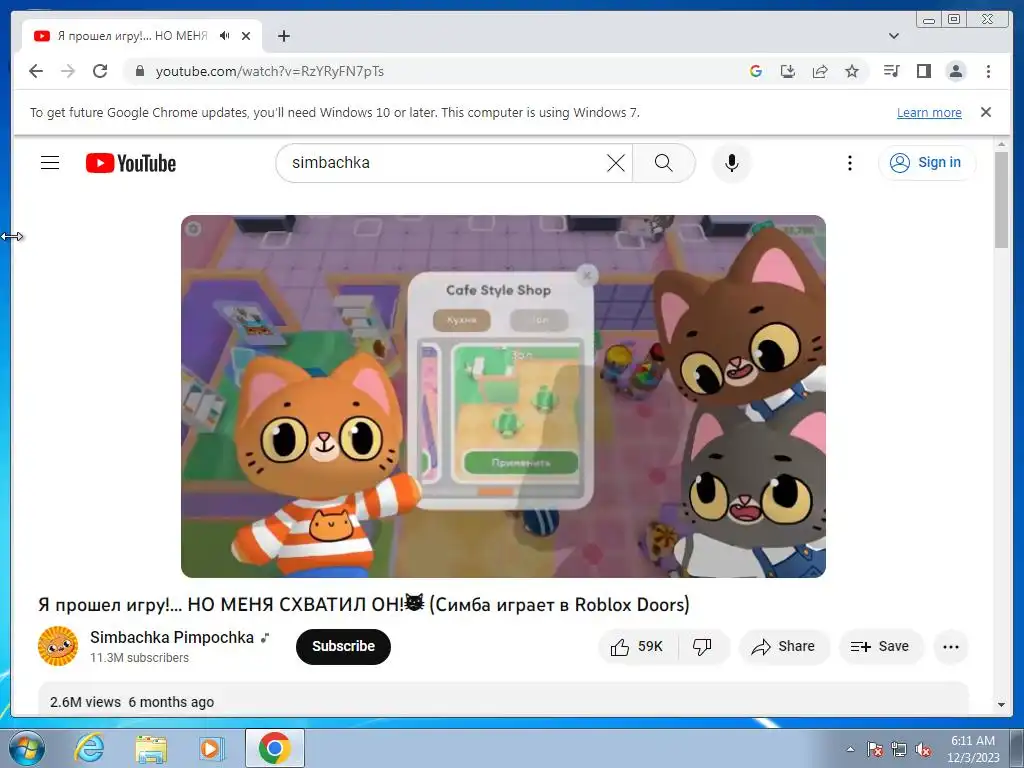The height and width of the screenshot is (768, 1024).
Task: Dislike the video
Action: (703, 647)
